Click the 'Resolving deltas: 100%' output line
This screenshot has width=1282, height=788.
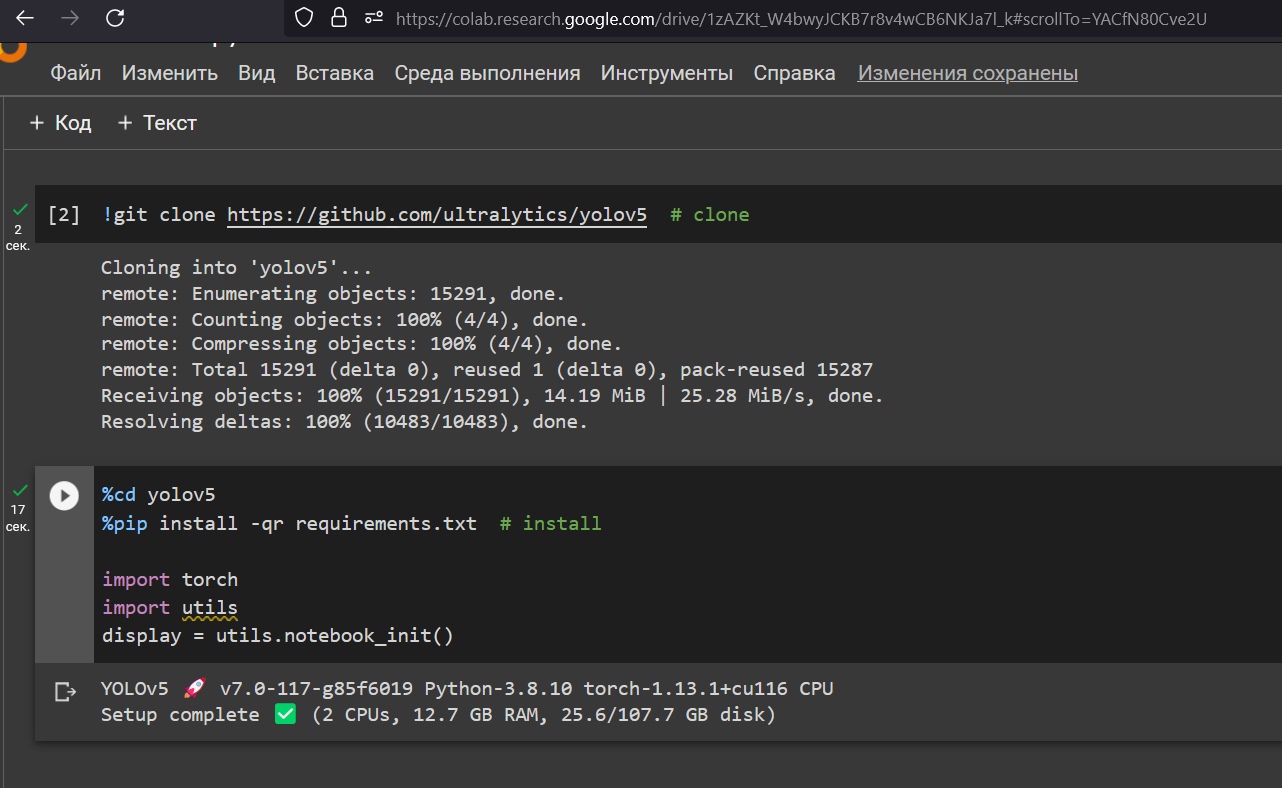[x=344, y=422]
